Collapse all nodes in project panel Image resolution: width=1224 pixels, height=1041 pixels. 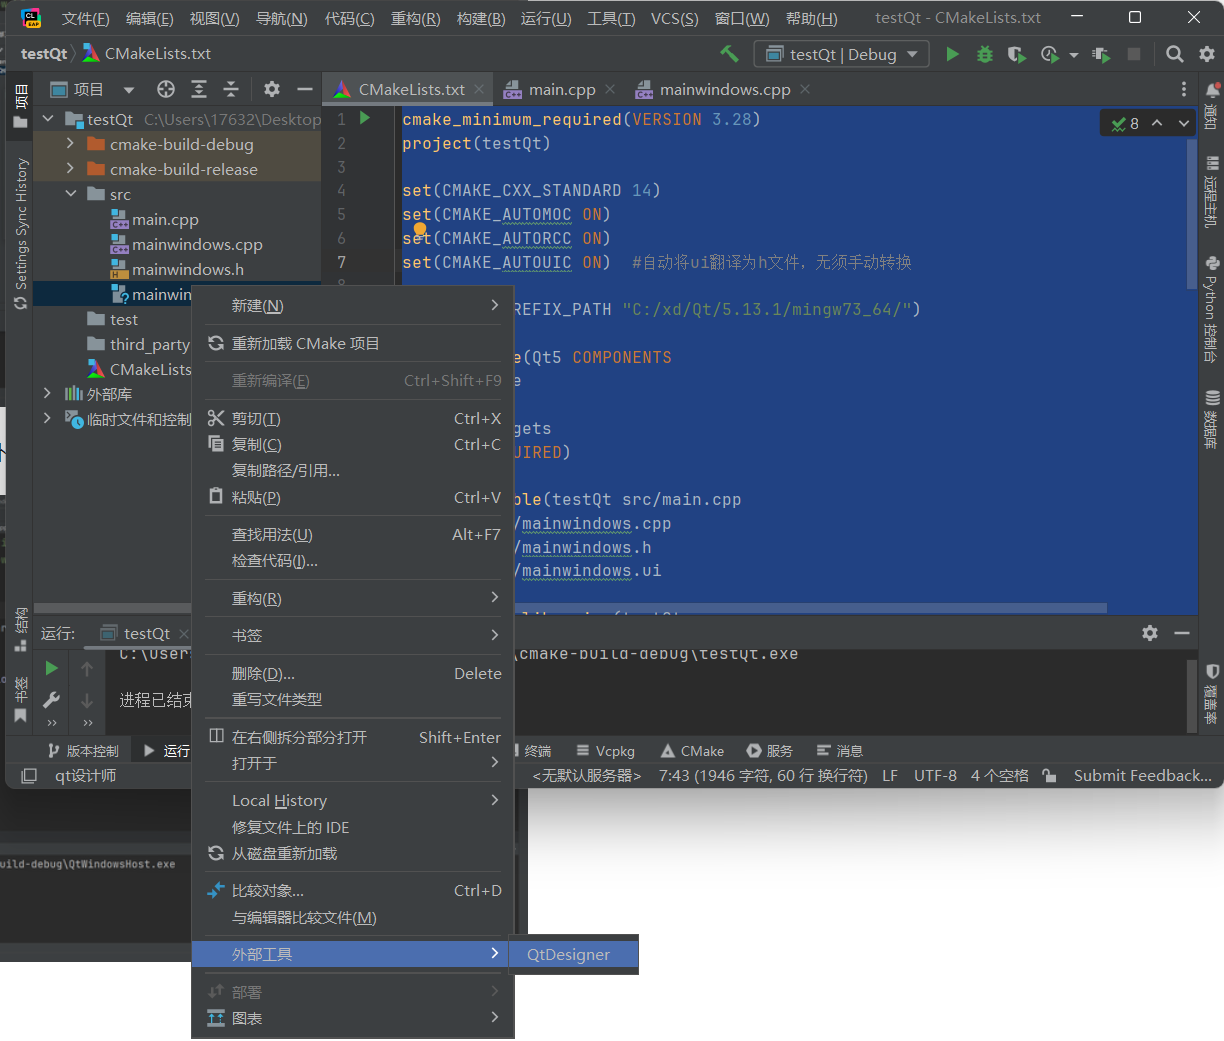point(231,89)
